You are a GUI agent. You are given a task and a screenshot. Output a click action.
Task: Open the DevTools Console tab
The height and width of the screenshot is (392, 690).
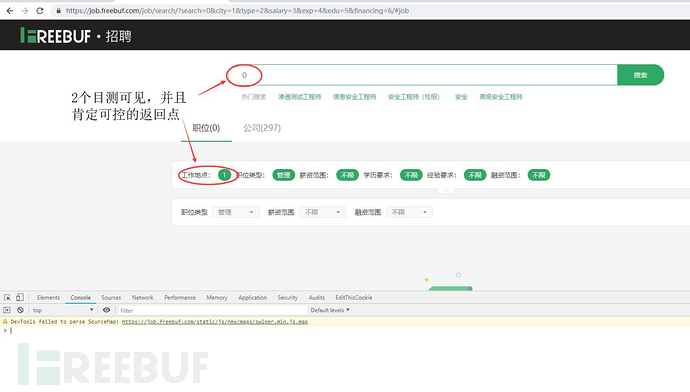coord(81,298)
